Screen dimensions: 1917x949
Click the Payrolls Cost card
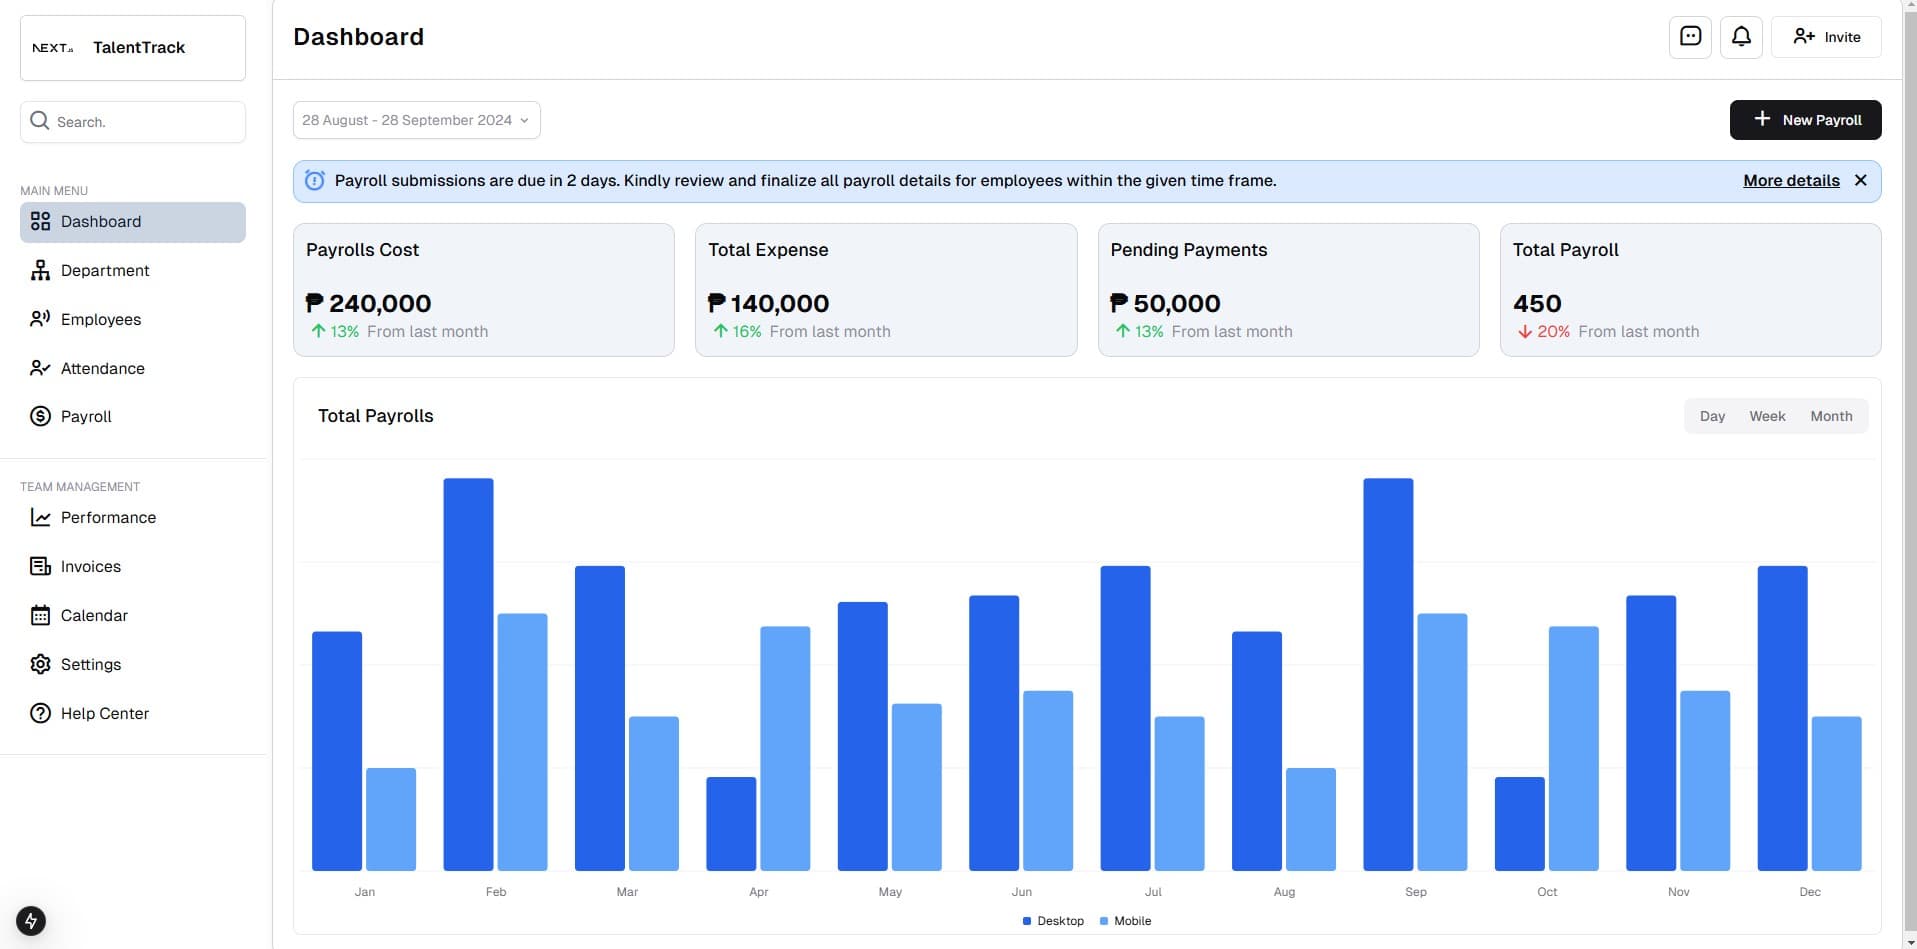(x=484, y=290)
